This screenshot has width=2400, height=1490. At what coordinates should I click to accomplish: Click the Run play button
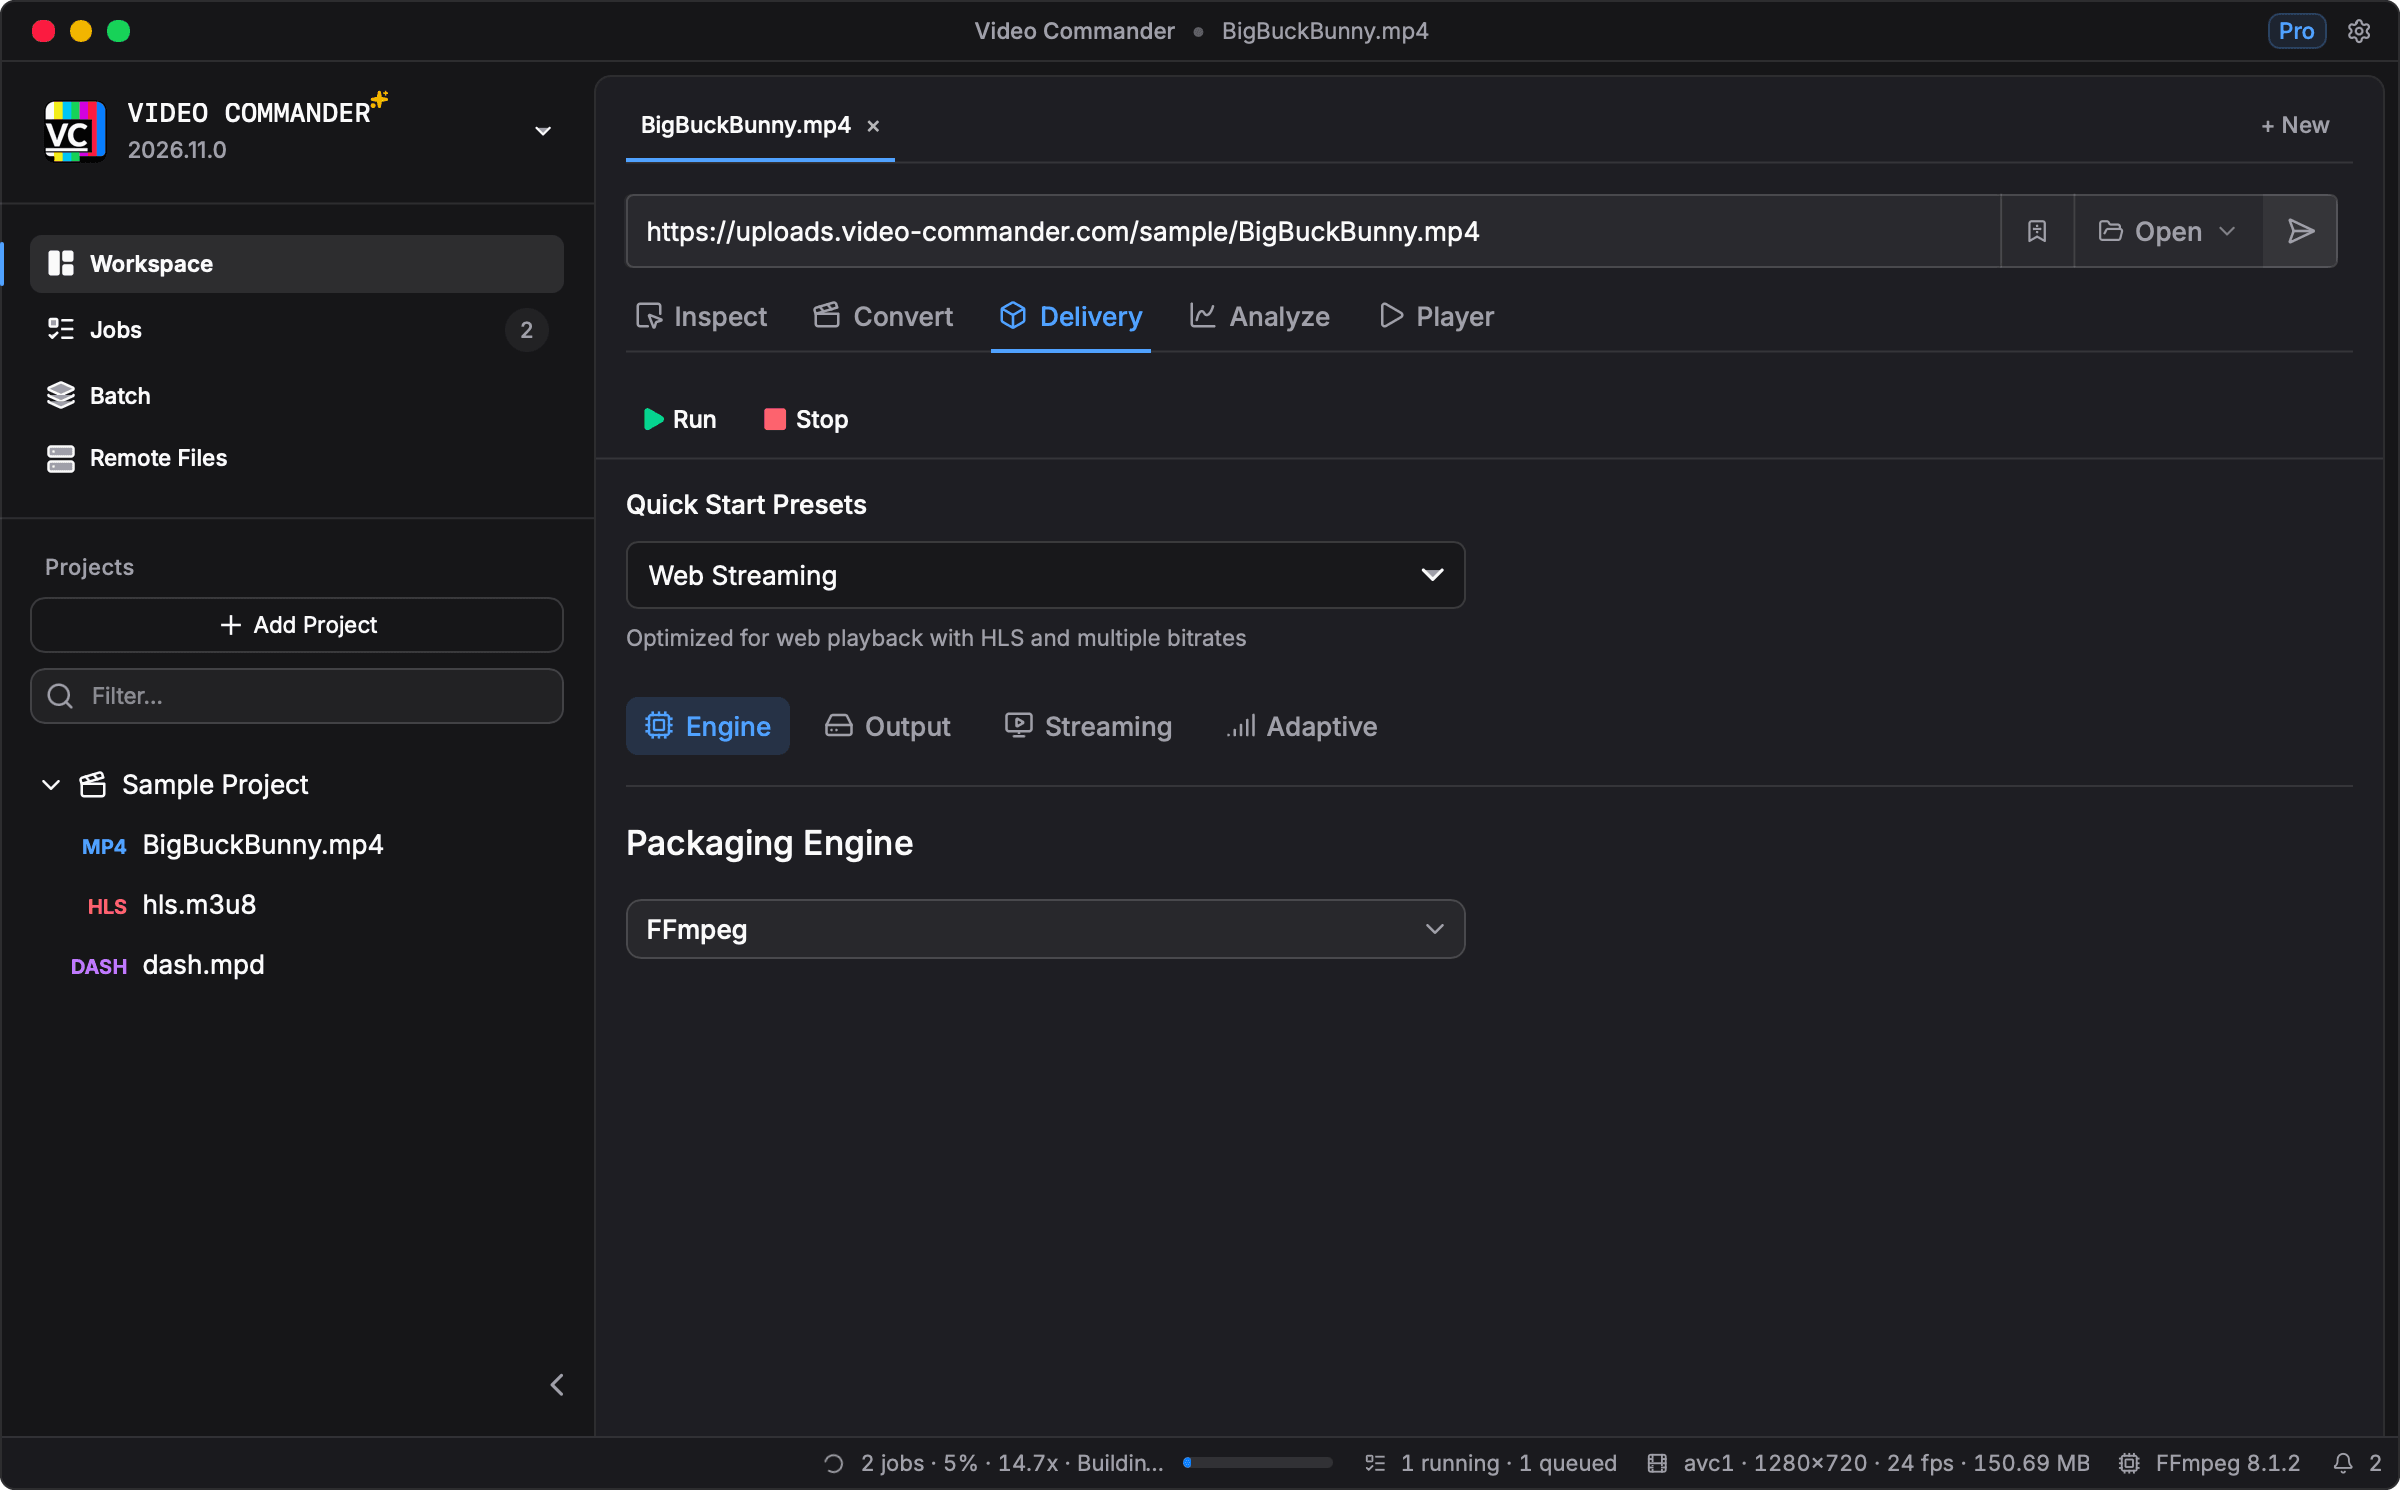tap(680, 419)
